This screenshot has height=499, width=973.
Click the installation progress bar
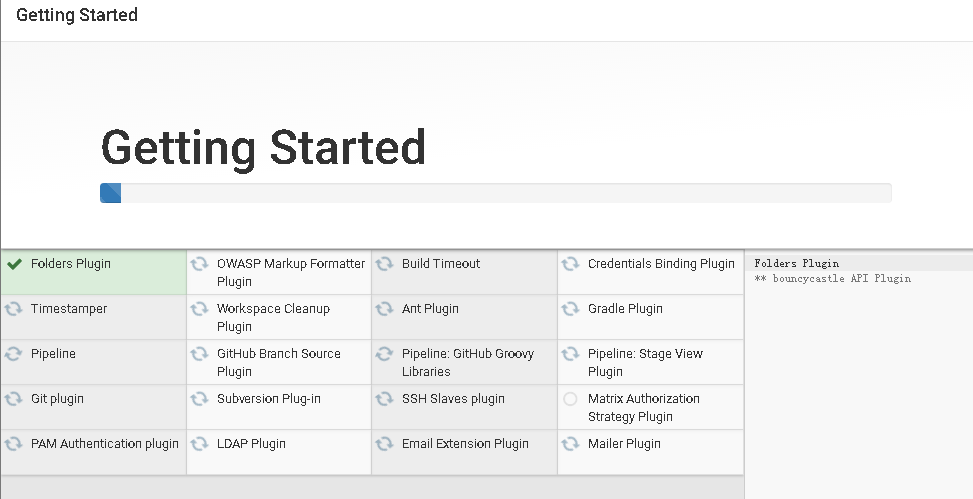[x=495, y=193]
